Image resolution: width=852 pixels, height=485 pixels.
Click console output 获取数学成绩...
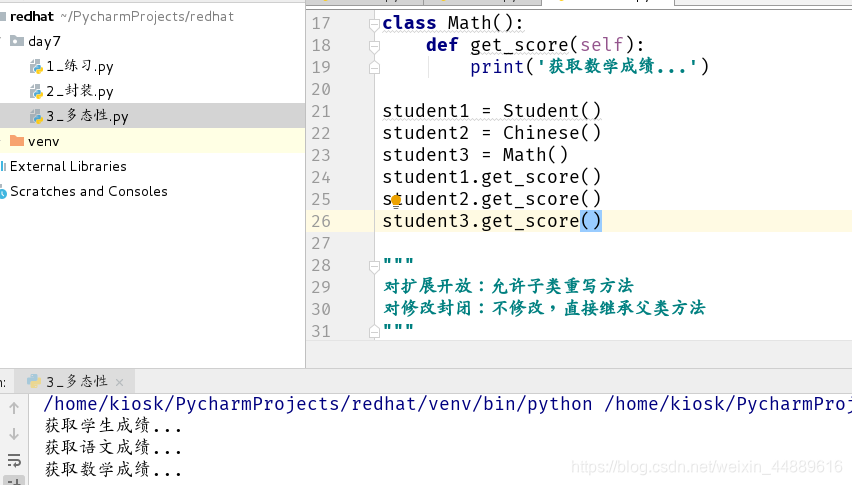click(113, 469)
